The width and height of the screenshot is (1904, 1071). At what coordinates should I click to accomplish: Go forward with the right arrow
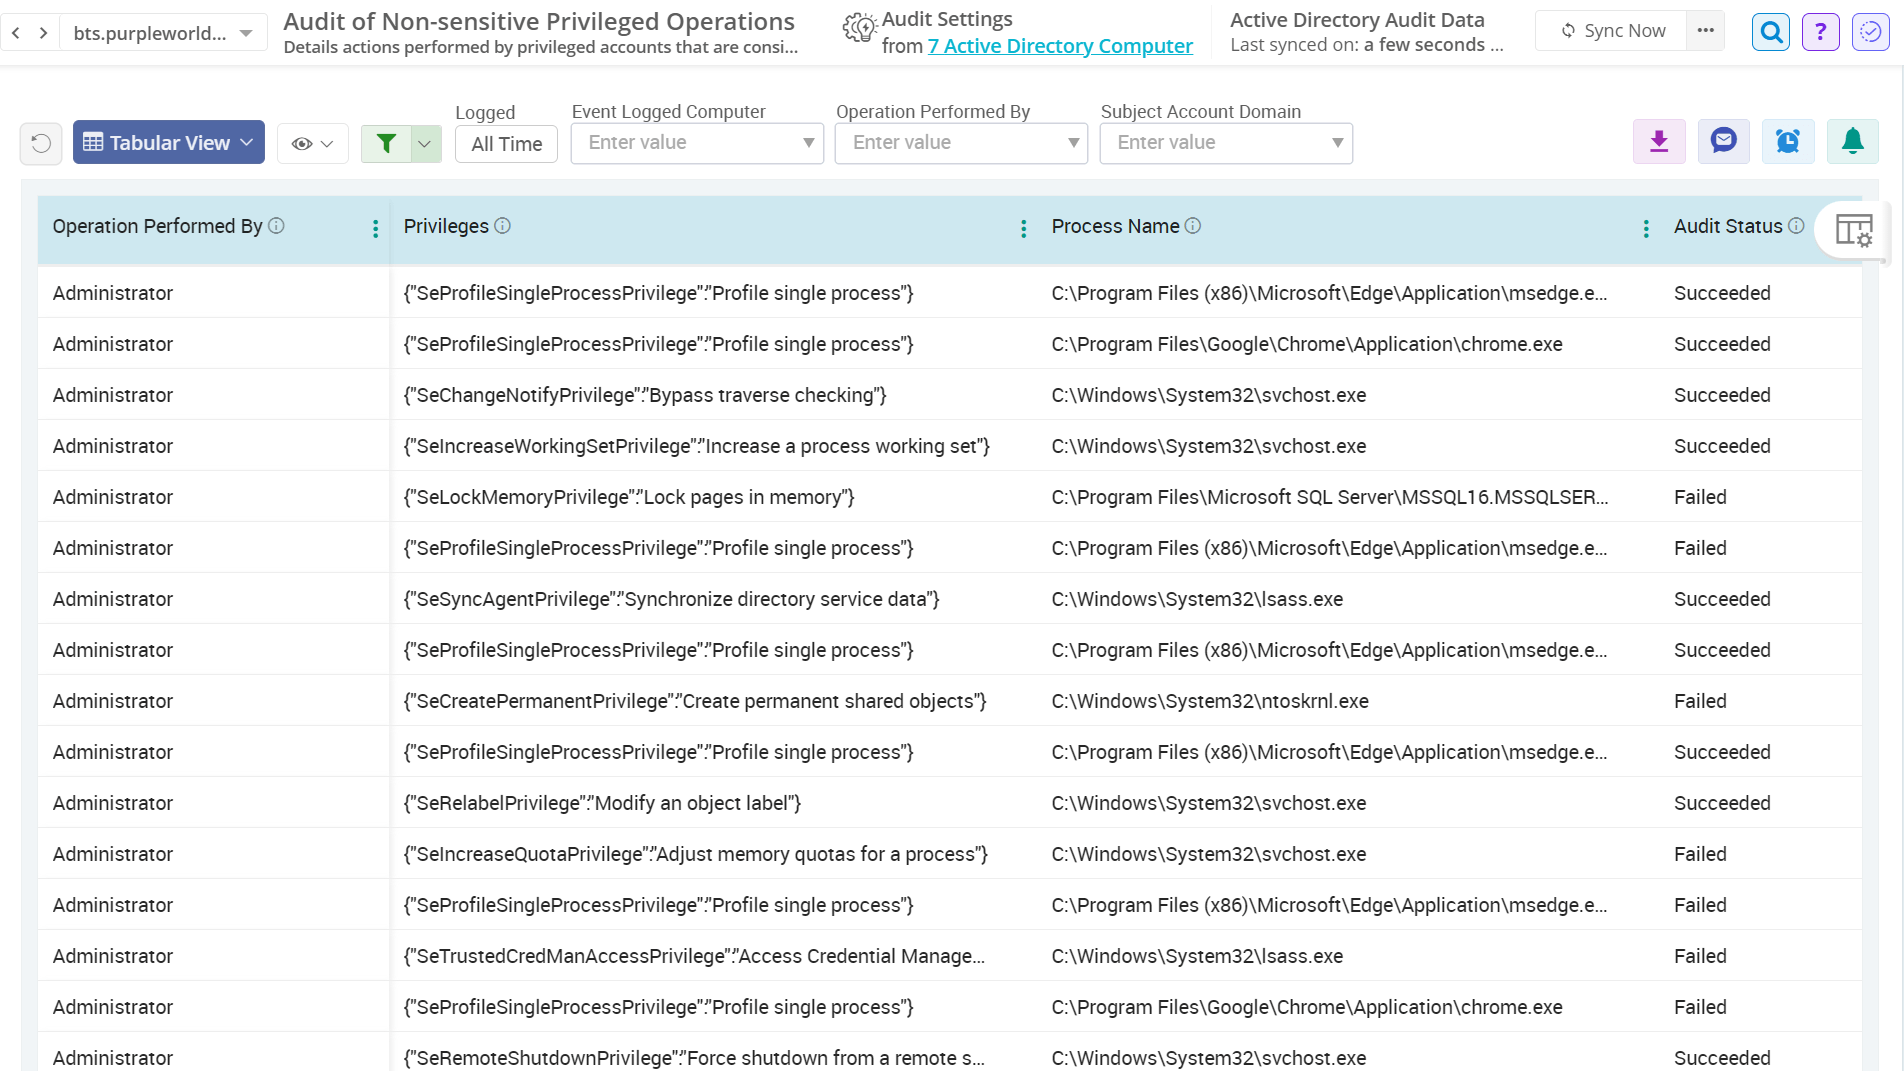coord(43,33)
